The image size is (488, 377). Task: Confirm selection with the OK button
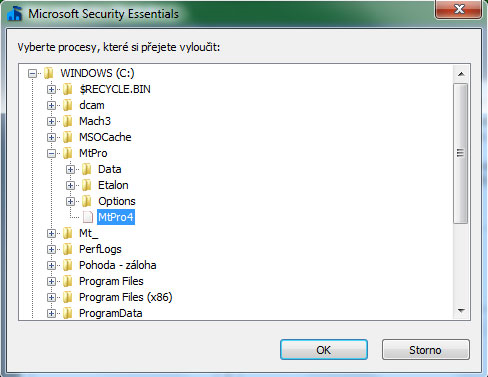click(324, 350)
